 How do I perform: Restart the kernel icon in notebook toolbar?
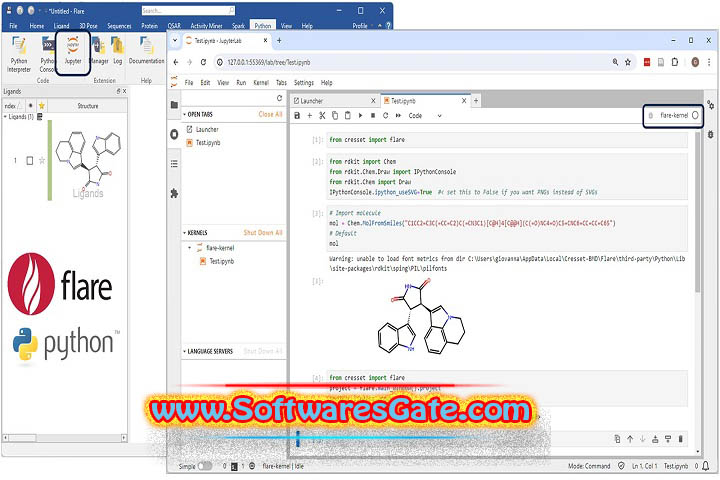(x=385, y=116)
